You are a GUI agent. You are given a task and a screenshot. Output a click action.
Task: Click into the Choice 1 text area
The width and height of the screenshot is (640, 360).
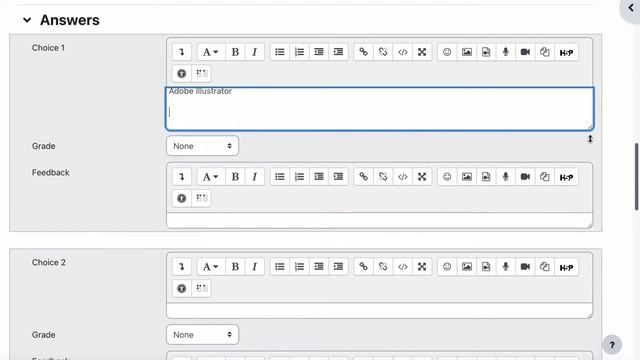tap(380, 109)
